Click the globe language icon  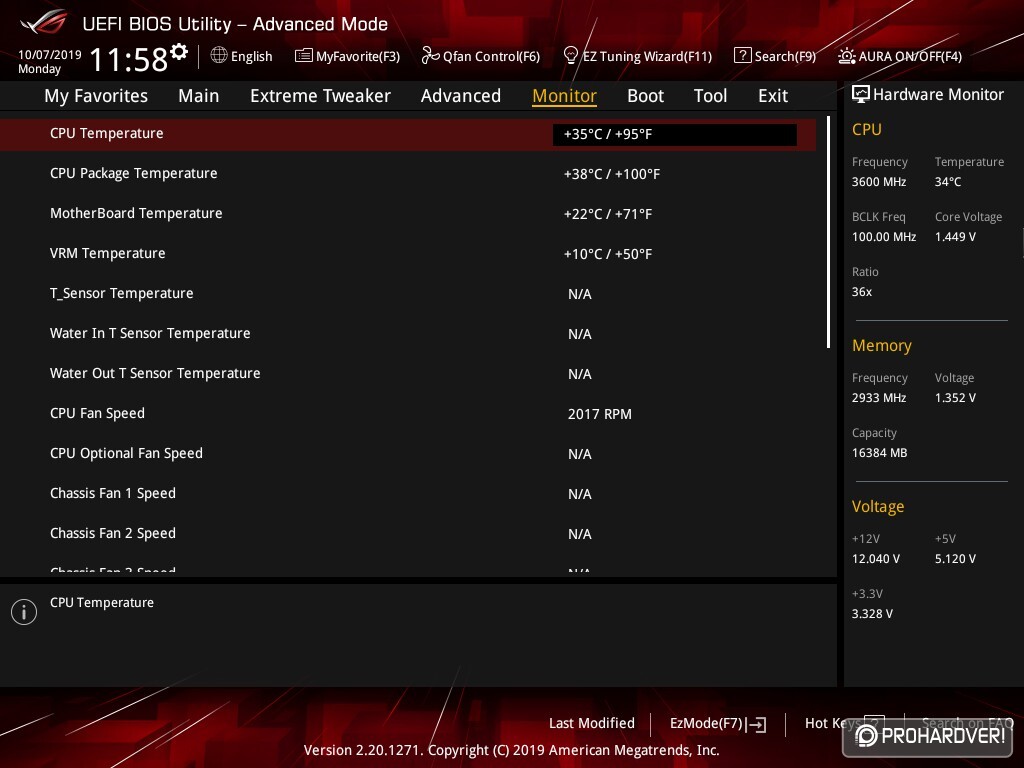click(x=219, y=56)
